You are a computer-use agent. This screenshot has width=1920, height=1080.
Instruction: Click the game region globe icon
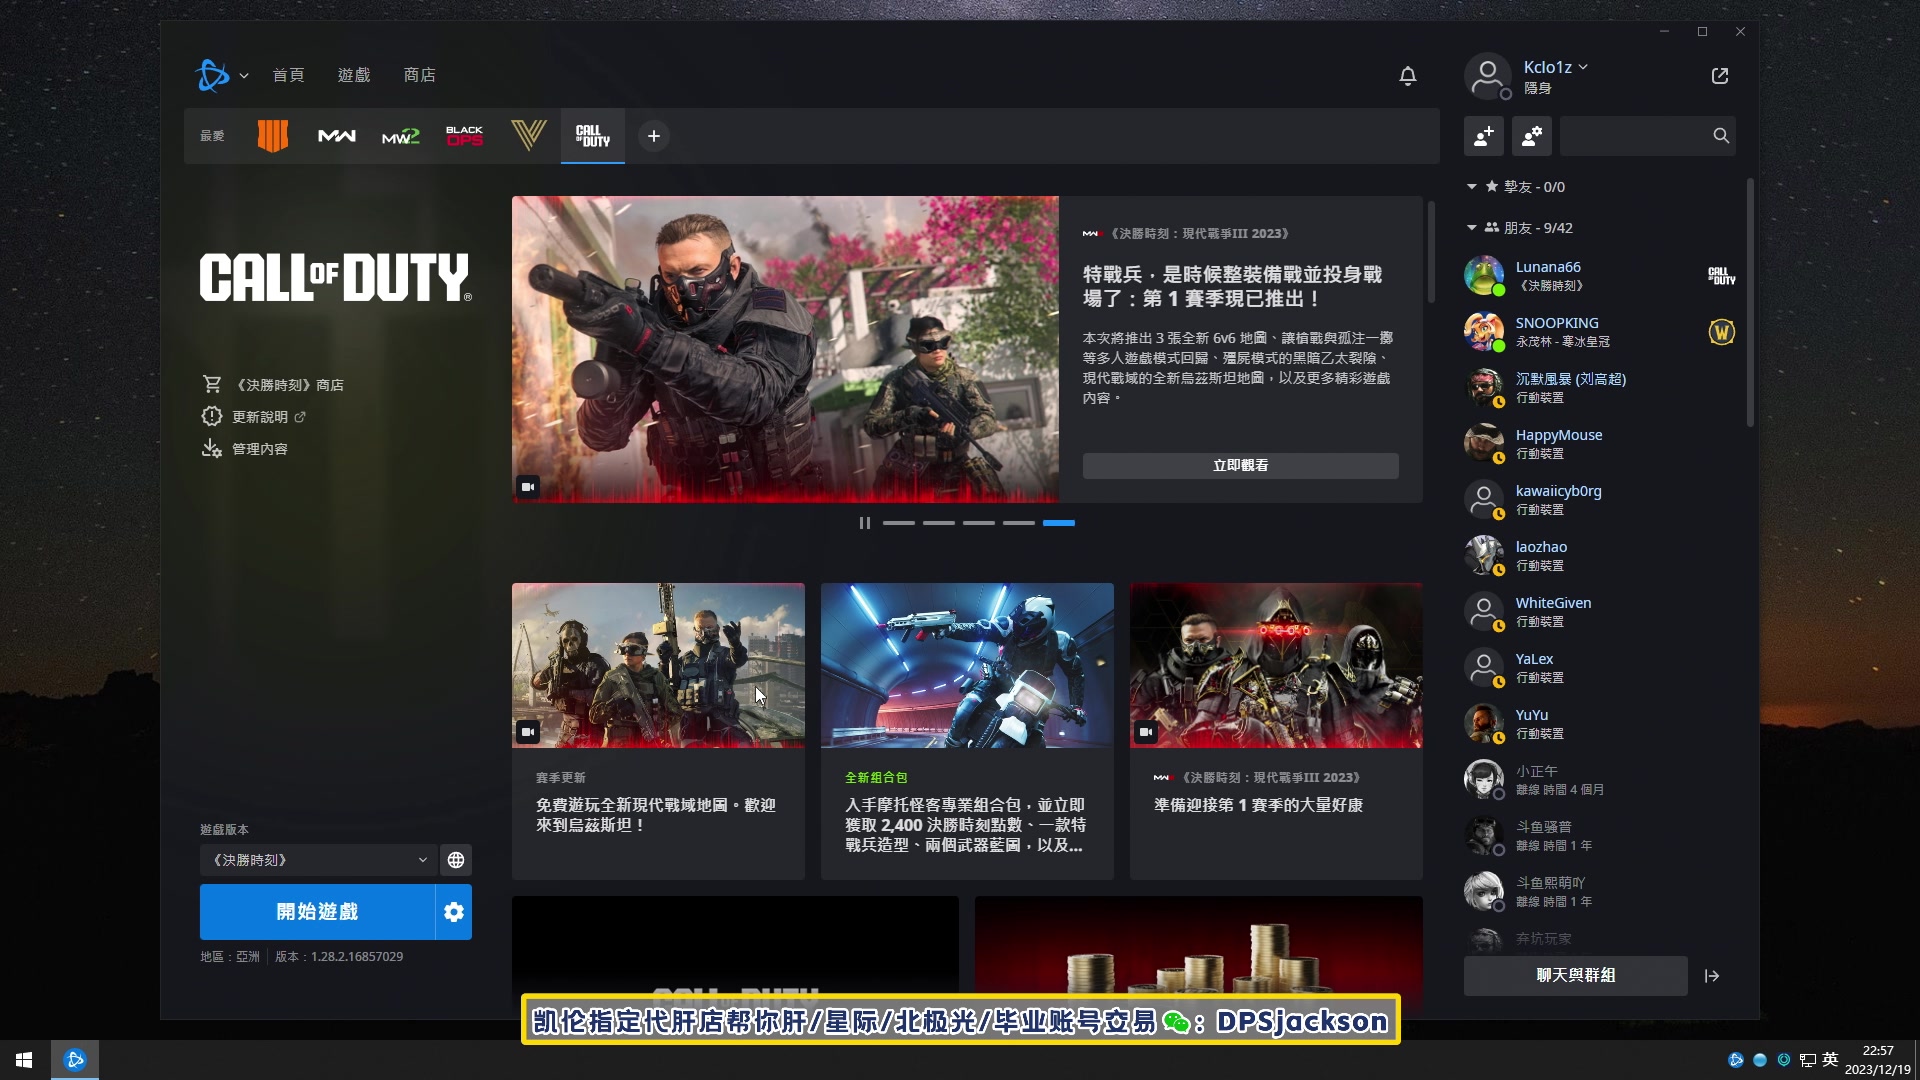click(456, 860)
